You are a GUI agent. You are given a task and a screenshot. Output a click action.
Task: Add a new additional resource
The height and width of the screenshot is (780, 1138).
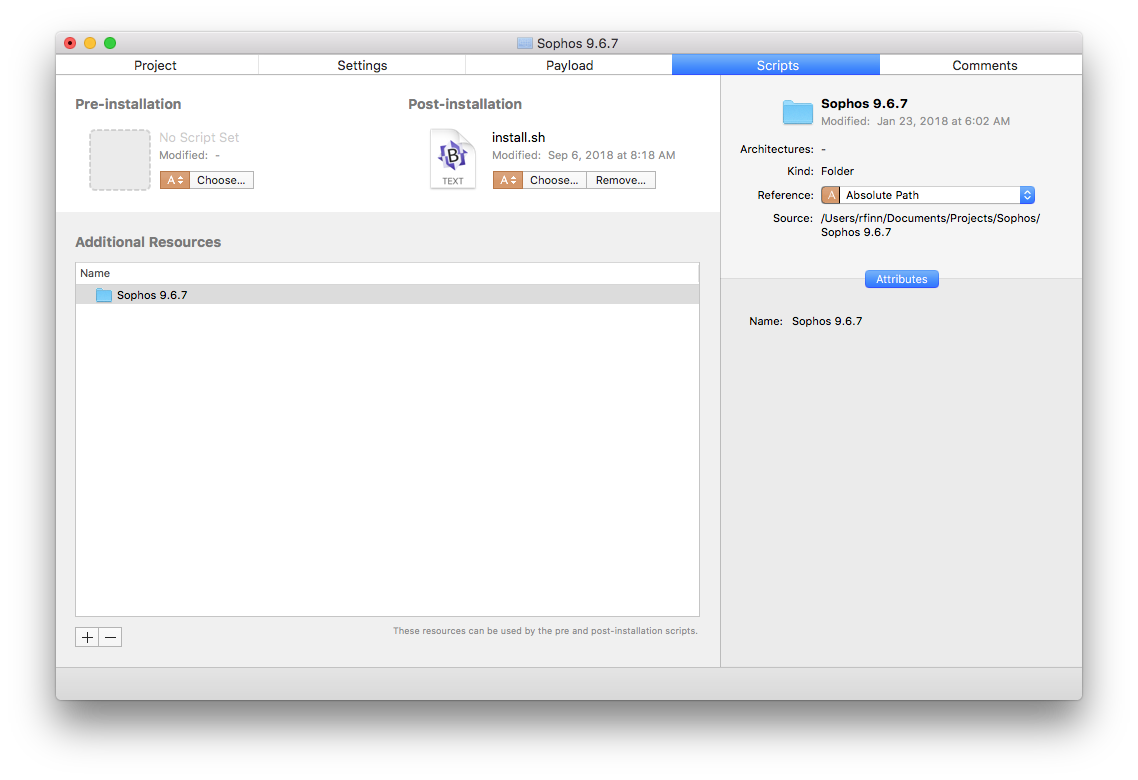(87, 637)
